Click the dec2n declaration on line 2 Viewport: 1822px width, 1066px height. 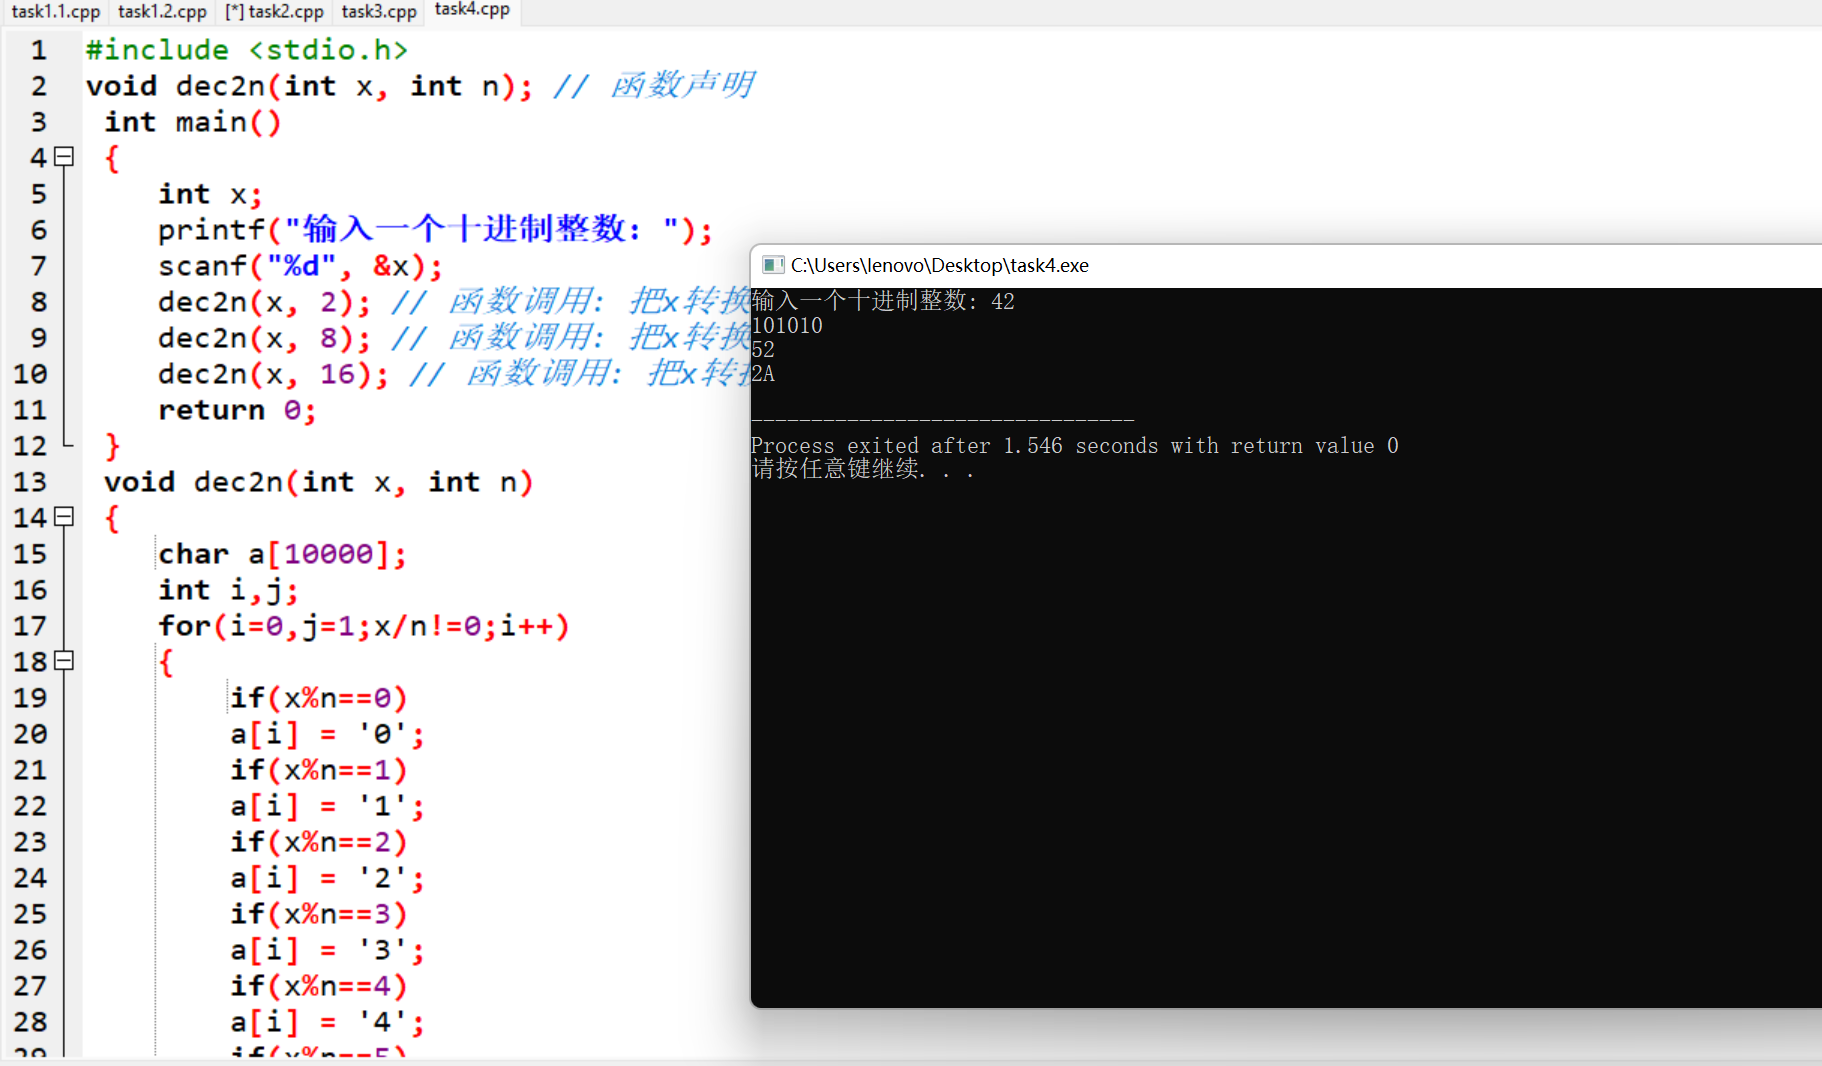309,86
